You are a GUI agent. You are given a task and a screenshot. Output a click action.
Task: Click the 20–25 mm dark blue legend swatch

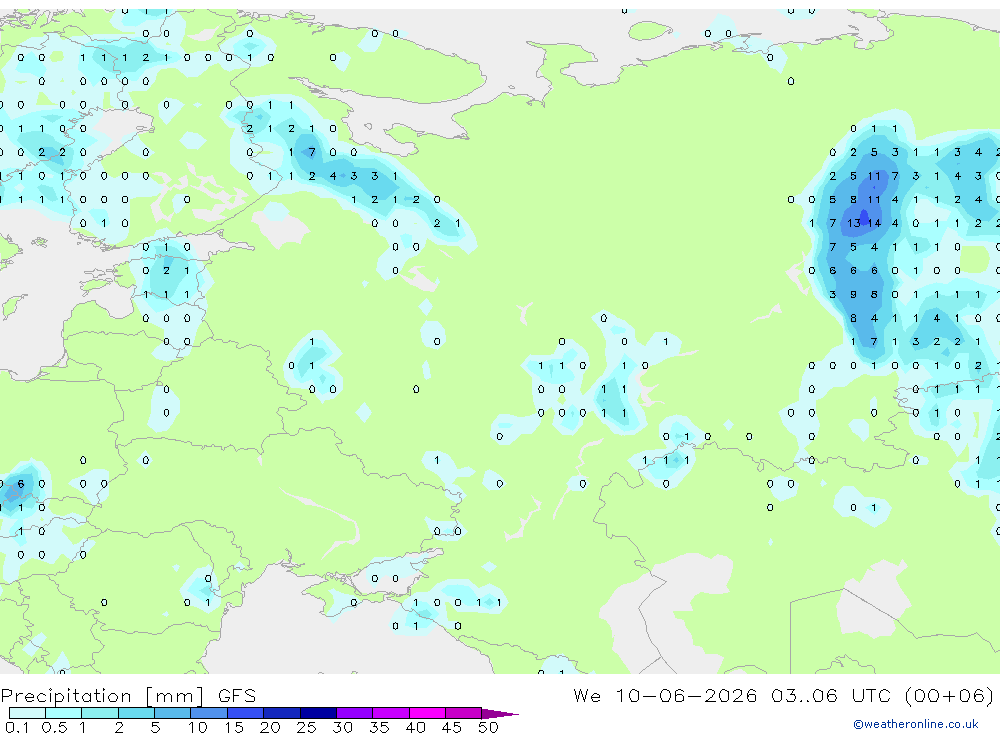[x=281, y=713]
